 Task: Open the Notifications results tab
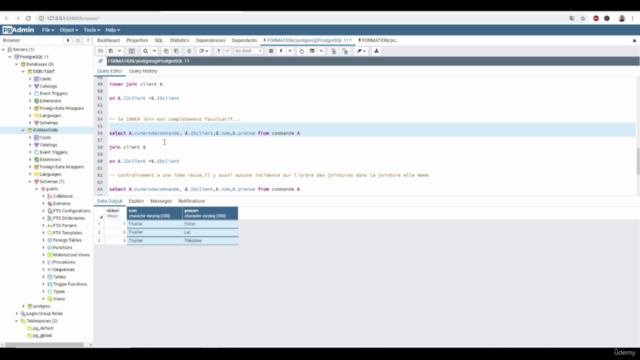point(191,201)
